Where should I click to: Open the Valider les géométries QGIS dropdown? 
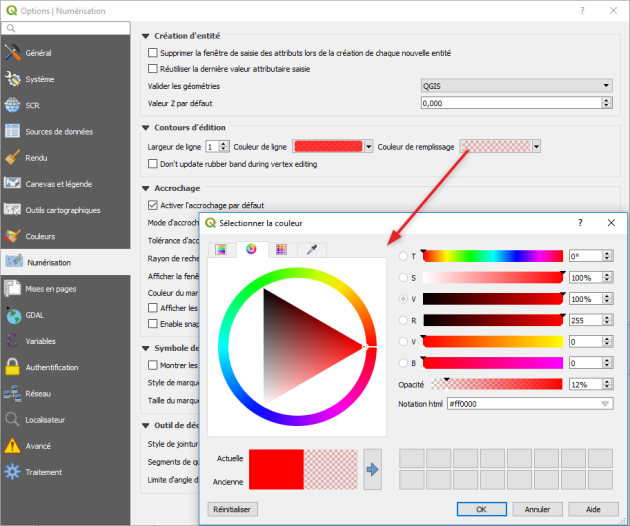click(x=517, y=86)
